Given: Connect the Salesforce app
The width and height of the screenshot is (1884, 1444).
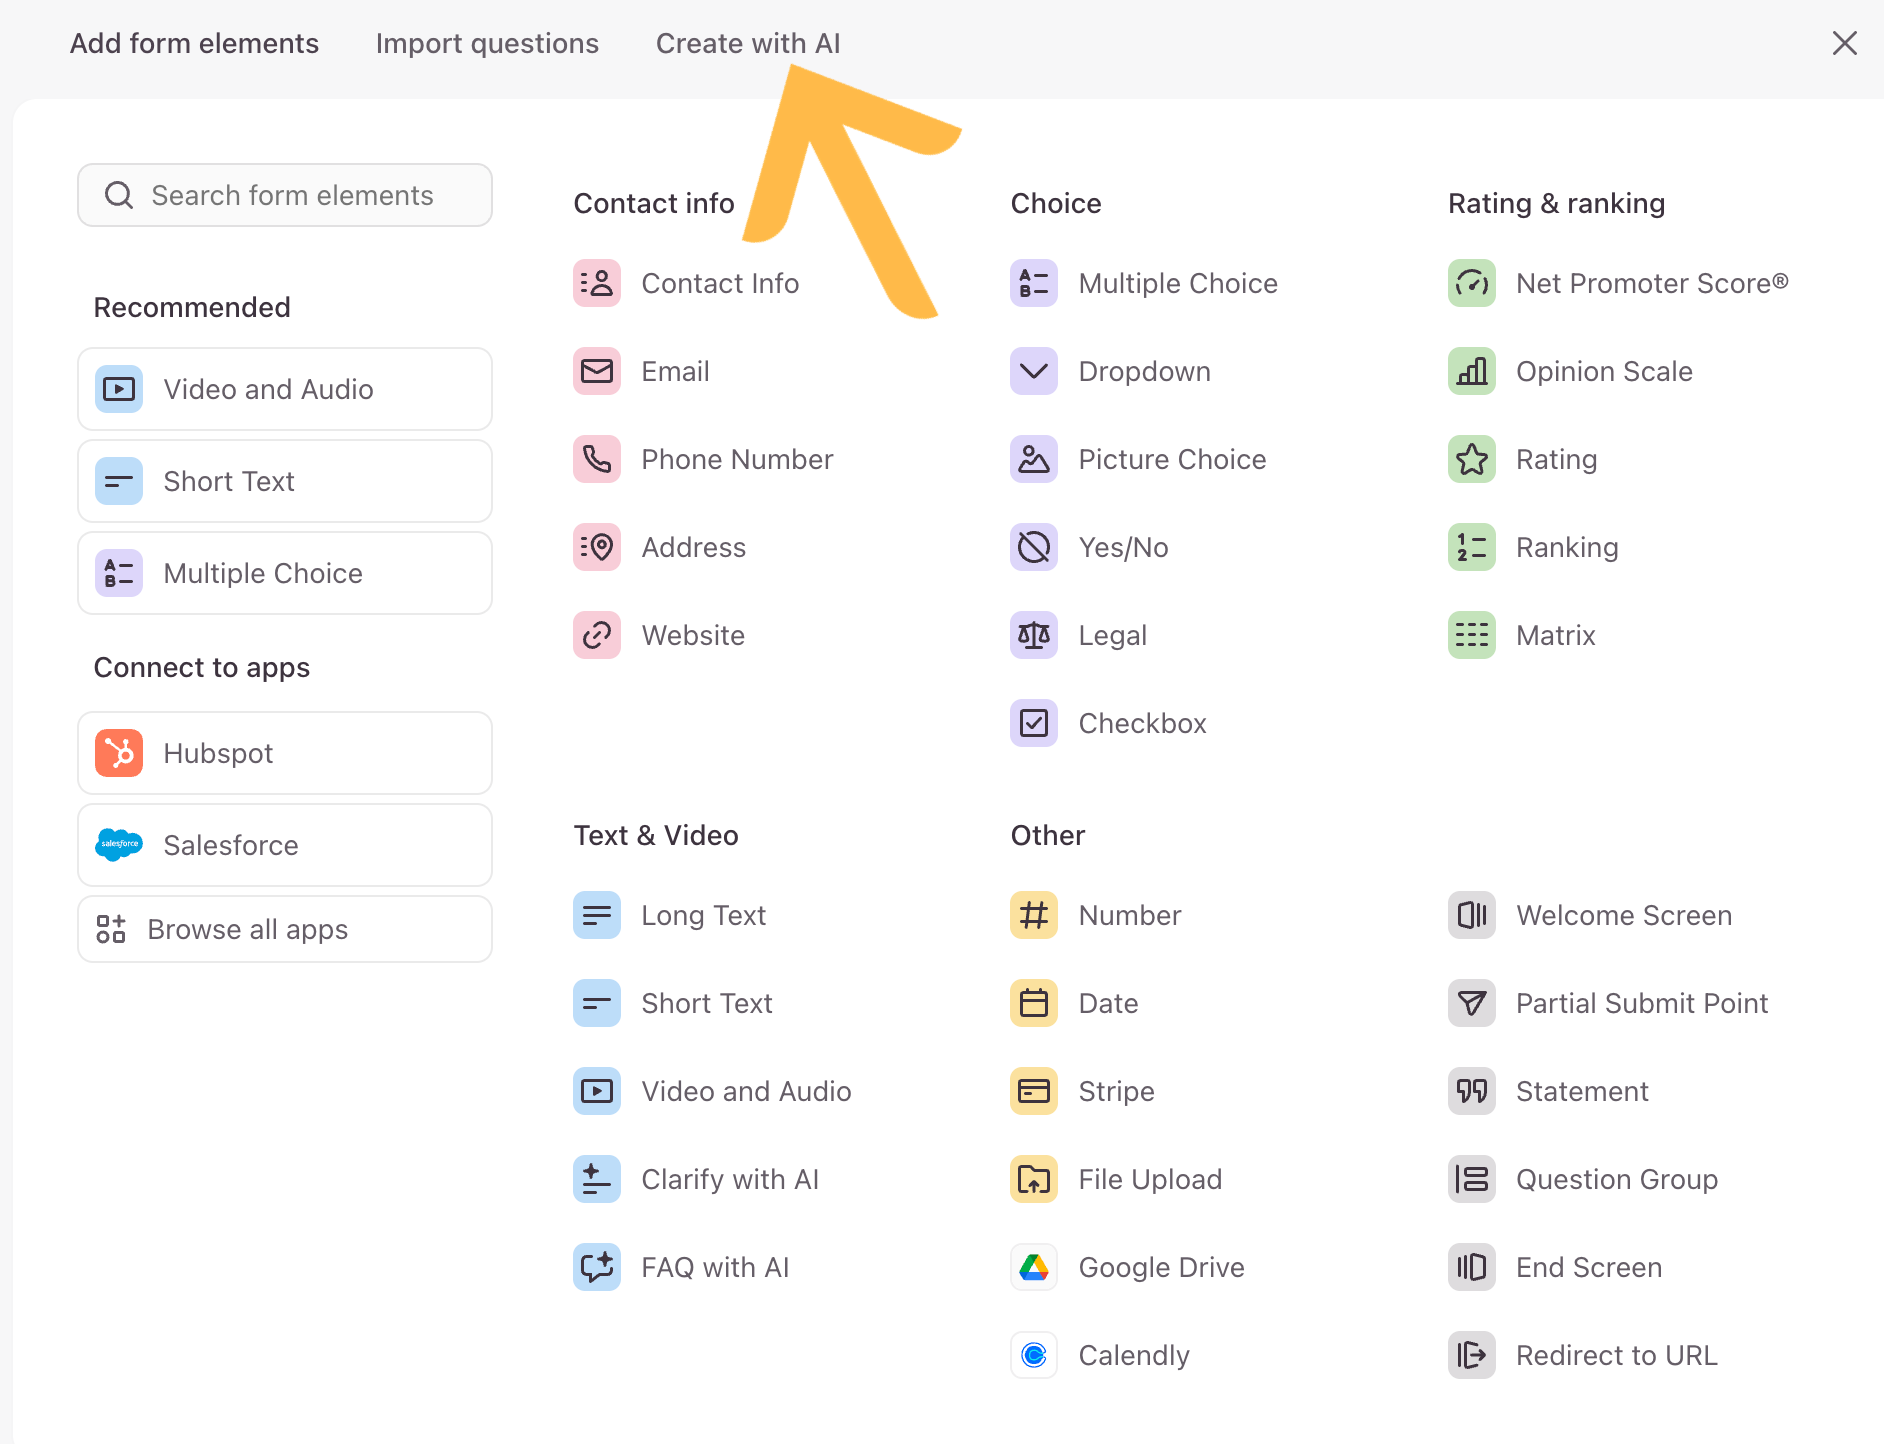Looking at the screenshot, I should pos(285,846).
